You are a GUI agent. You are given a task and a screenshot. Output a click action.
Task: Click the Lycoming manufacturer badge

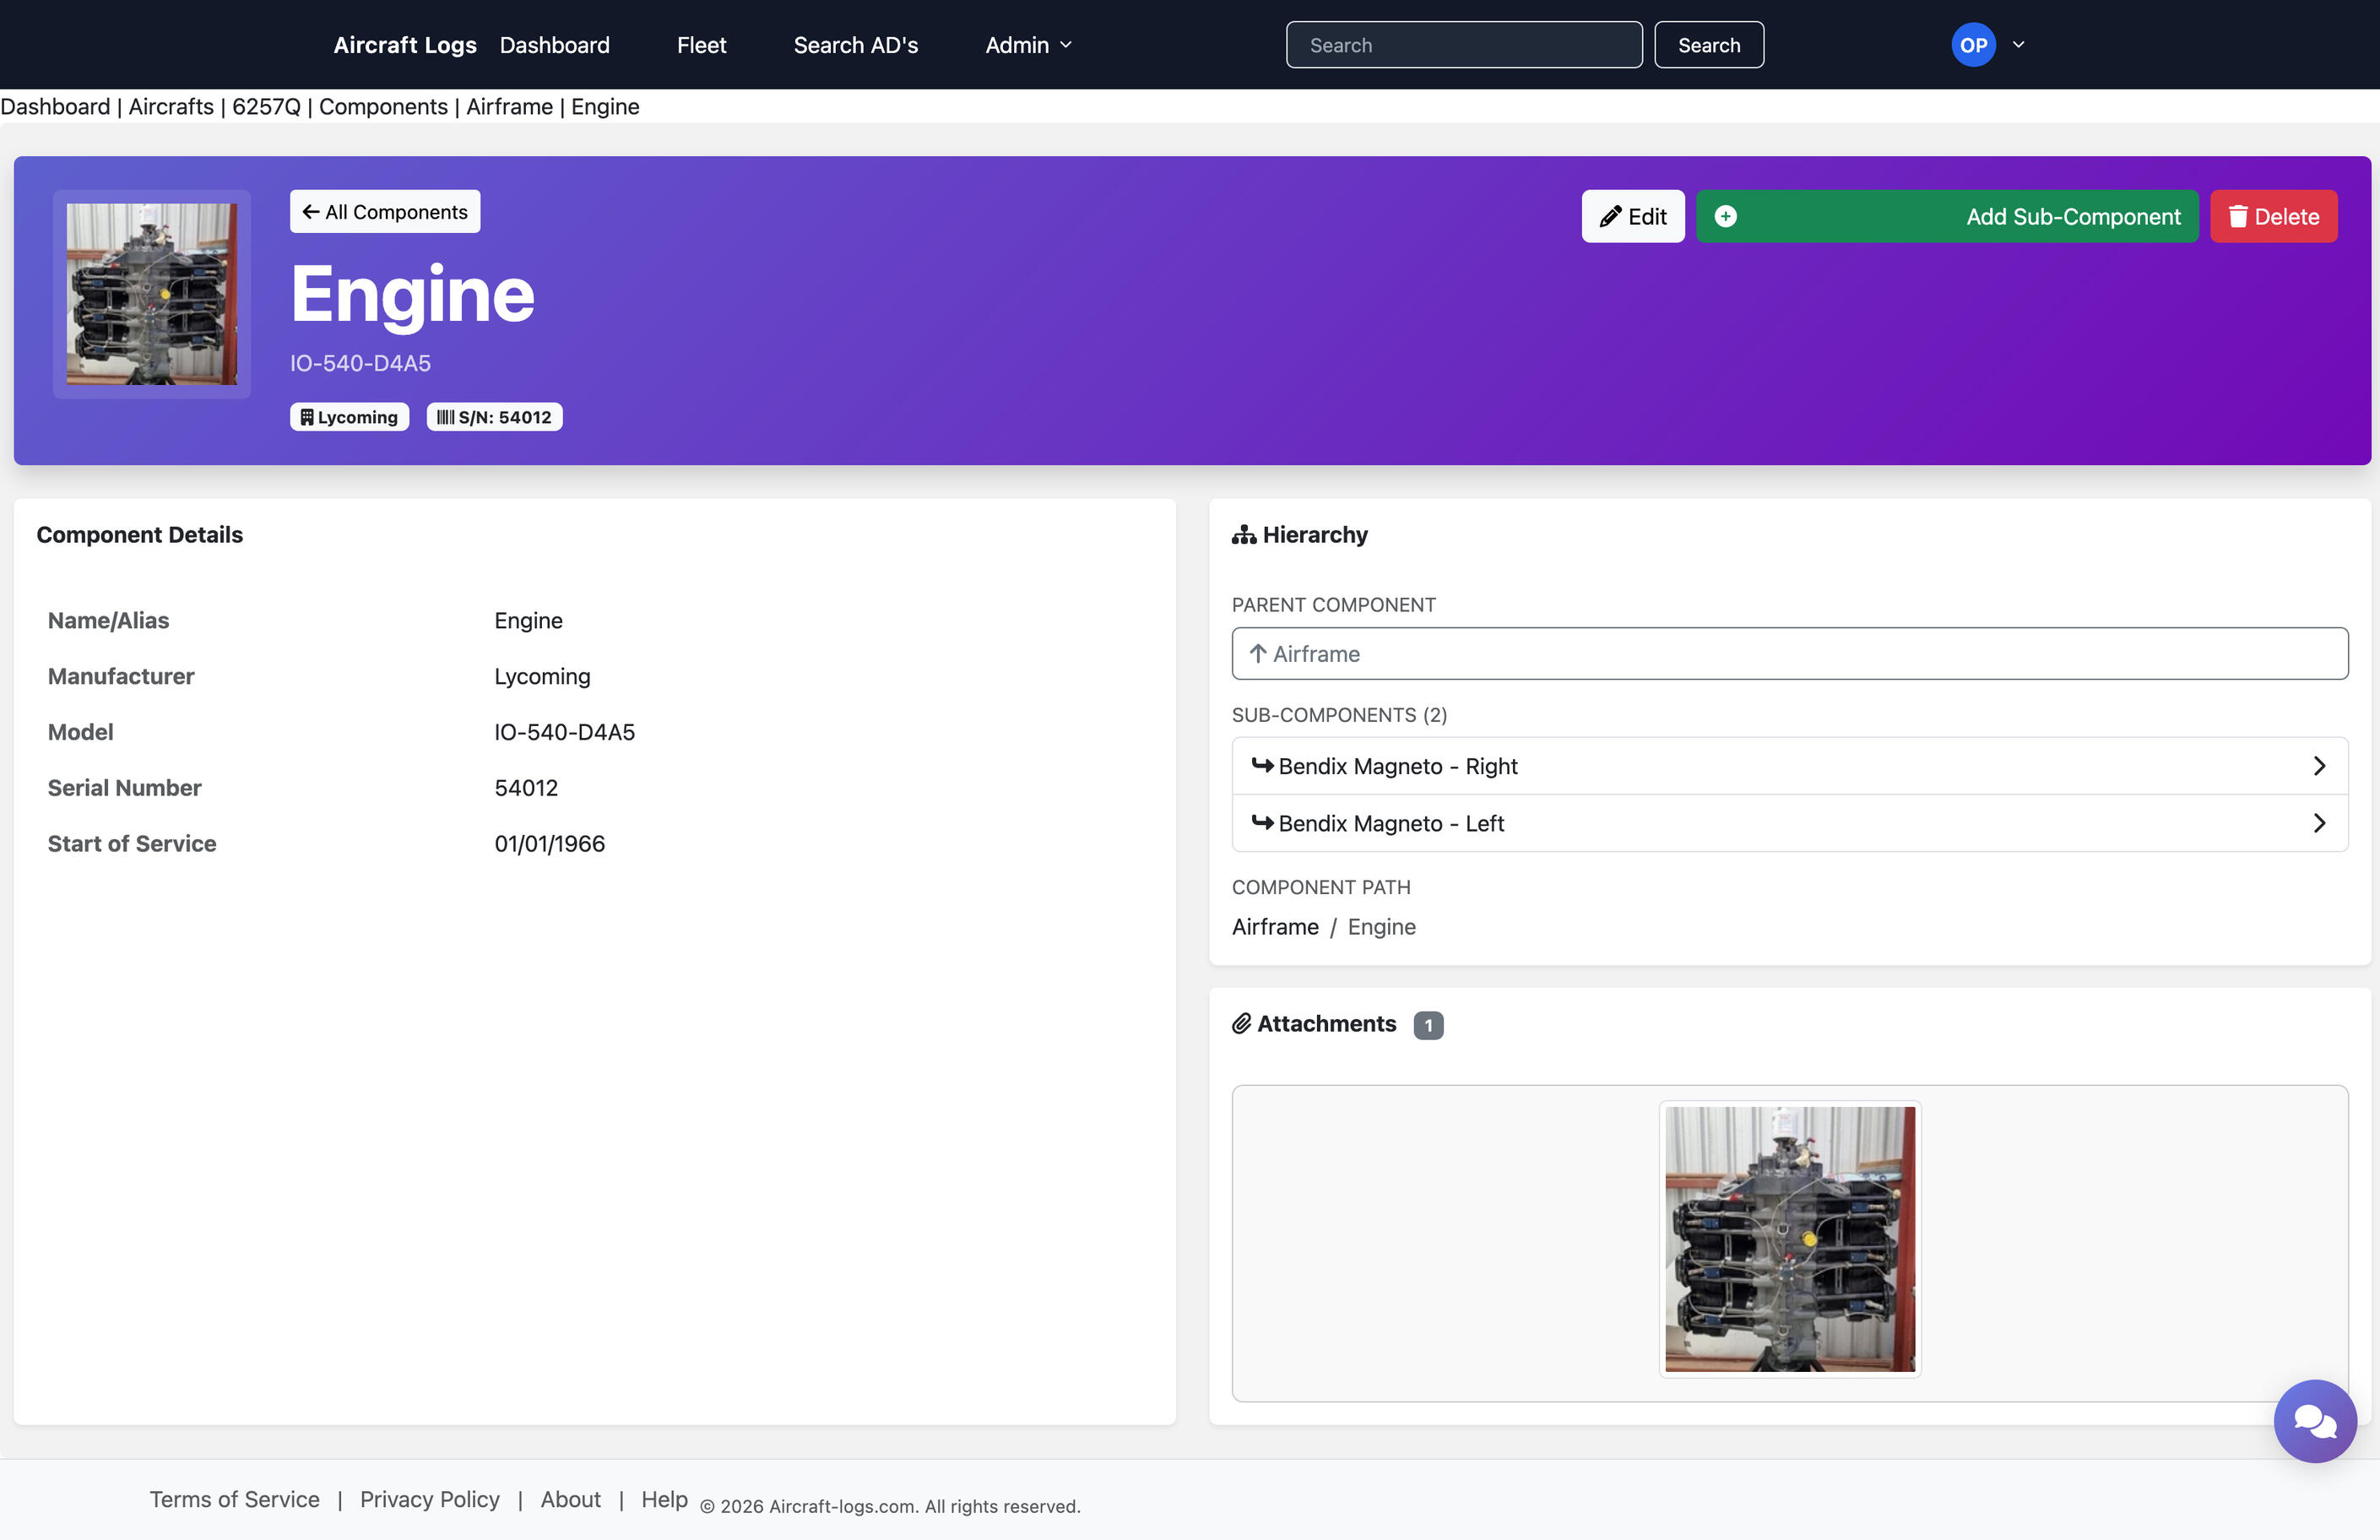point(349,417)
